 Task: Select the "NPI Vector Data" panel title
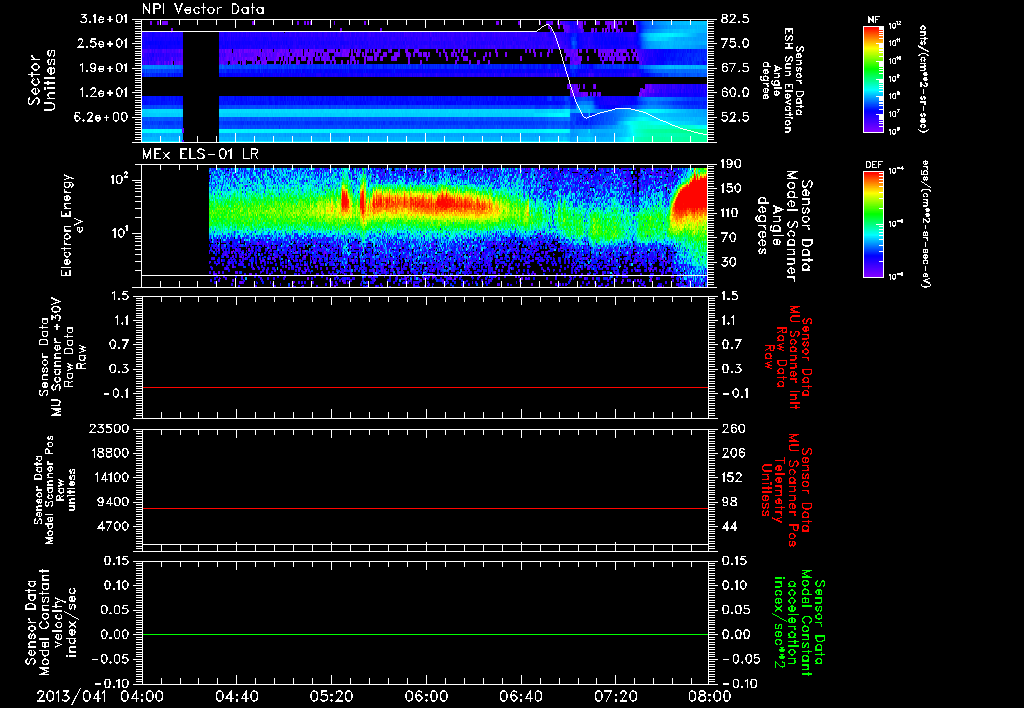(204, 9)
